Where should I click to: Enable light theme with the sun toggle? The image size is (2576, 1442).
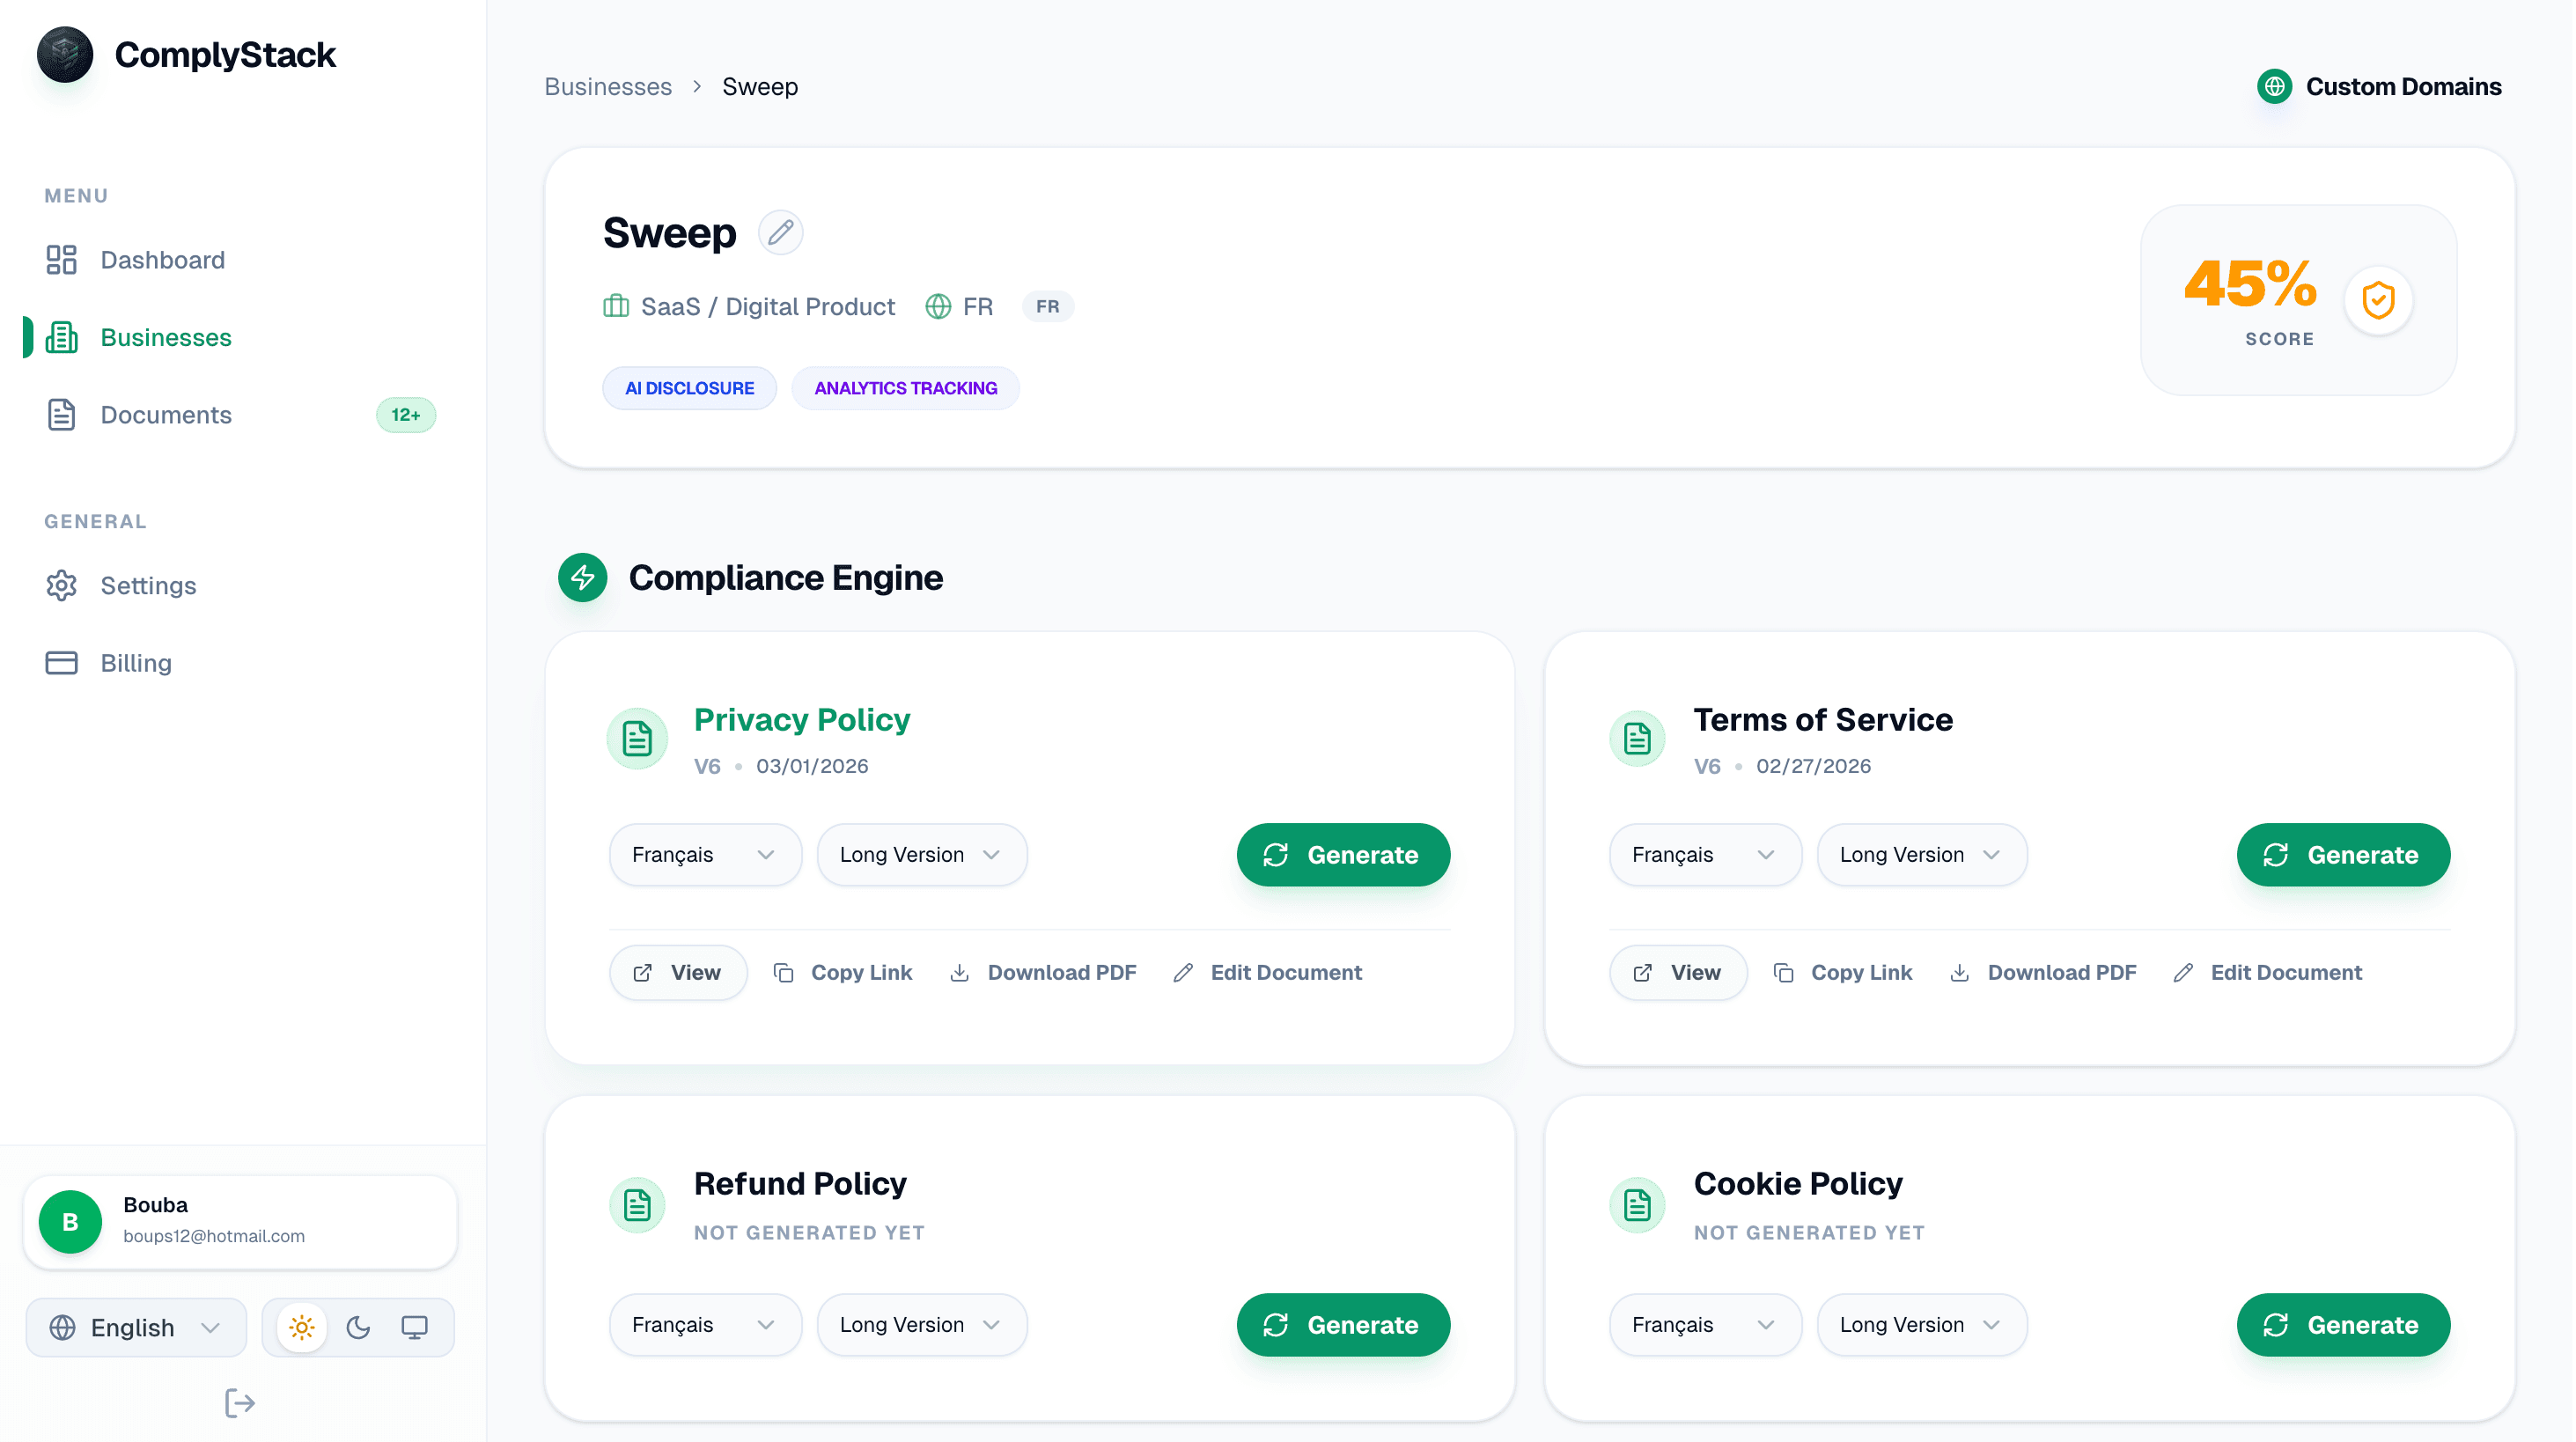coord(301,1327)
